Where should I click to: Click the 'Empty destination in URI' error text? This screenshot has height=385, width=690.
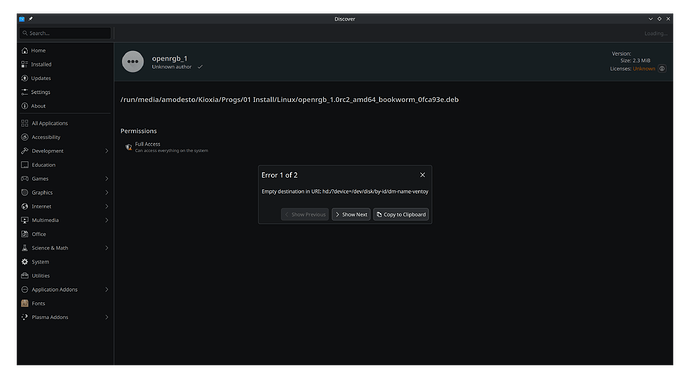click(x=345, y=191)
